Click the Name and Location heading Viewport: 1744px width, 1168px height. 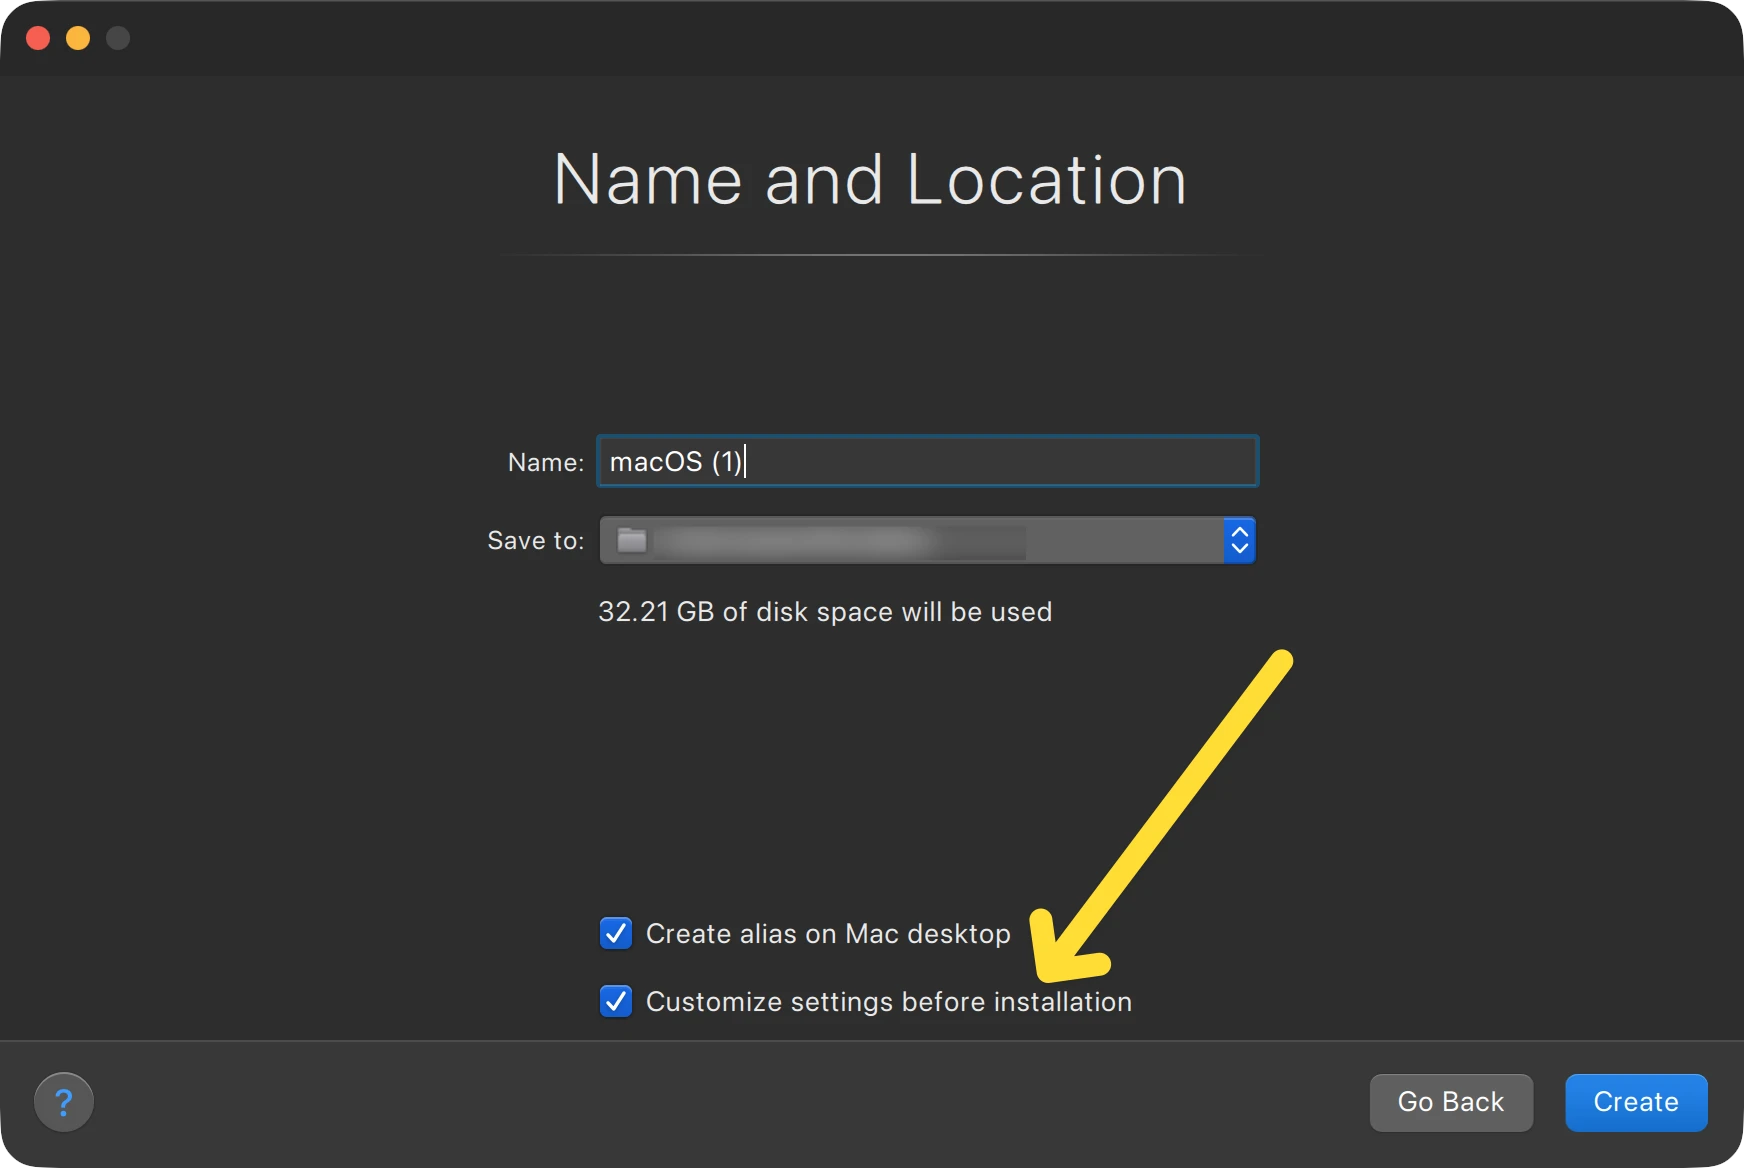click(x=871, y=180)
